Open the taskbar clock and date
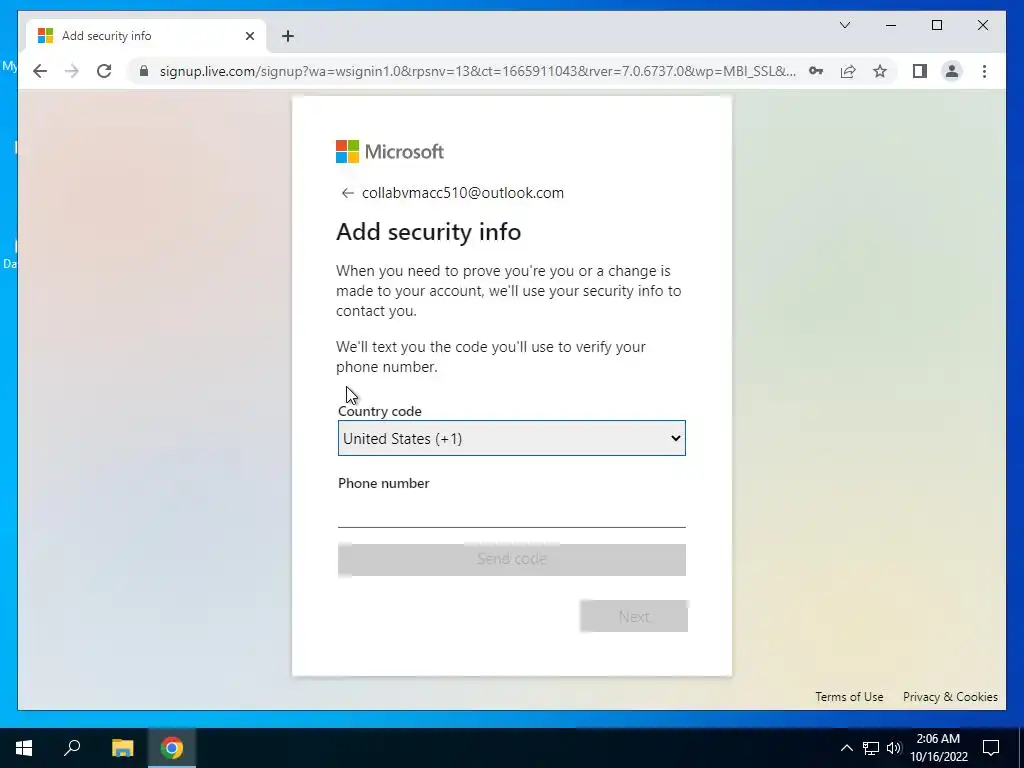Screen dimensions: 1024x768 tap(938, 748)
